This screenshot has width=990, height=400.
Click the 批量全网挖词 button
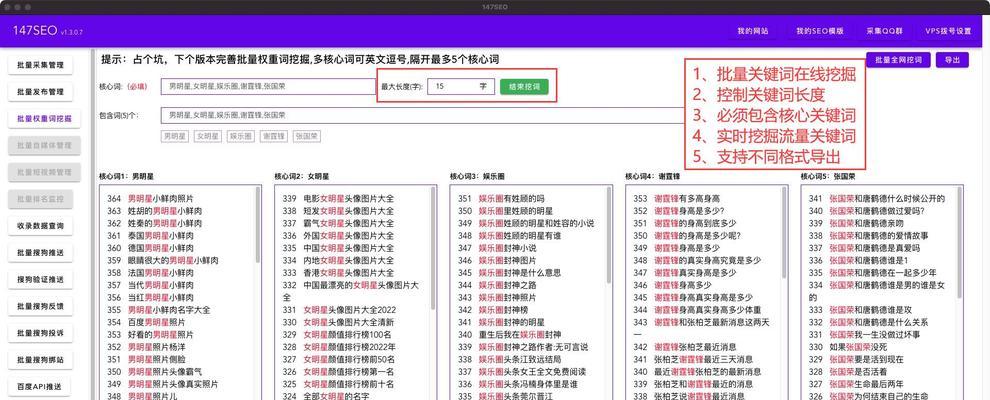tap(899, 60)
